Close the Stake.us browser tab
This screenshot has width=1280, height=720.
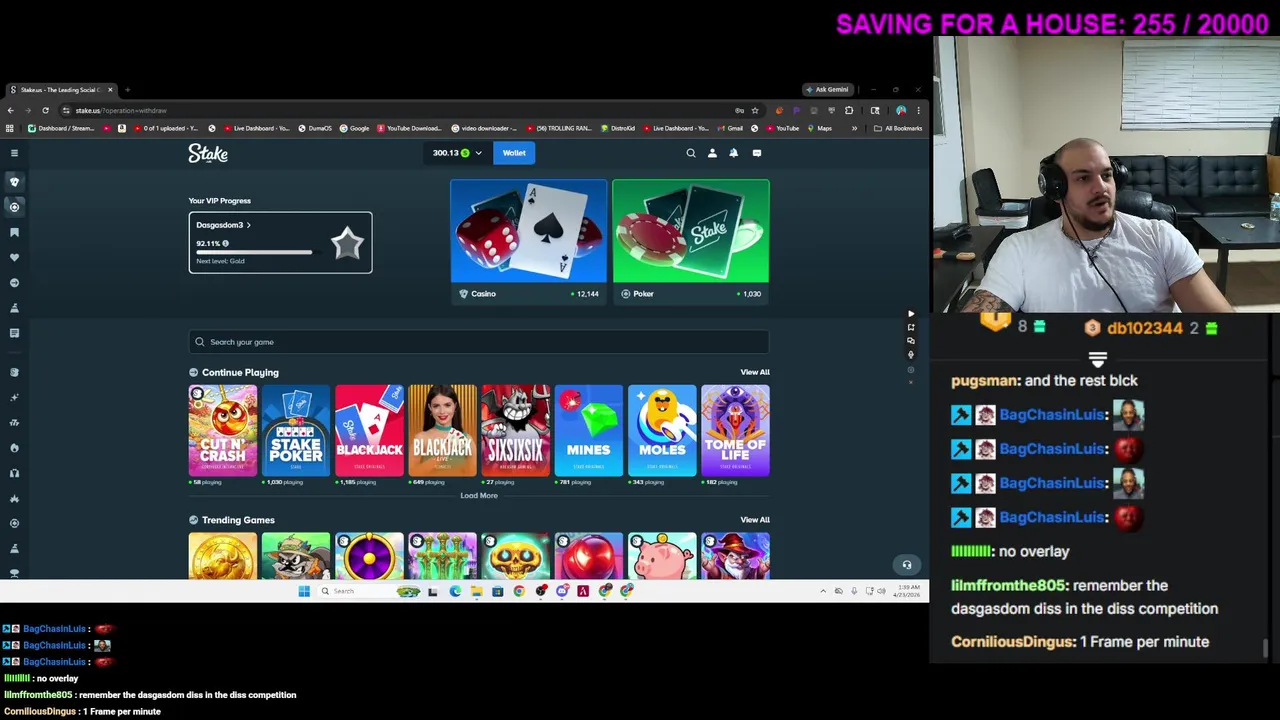click(x=110, y=90)
